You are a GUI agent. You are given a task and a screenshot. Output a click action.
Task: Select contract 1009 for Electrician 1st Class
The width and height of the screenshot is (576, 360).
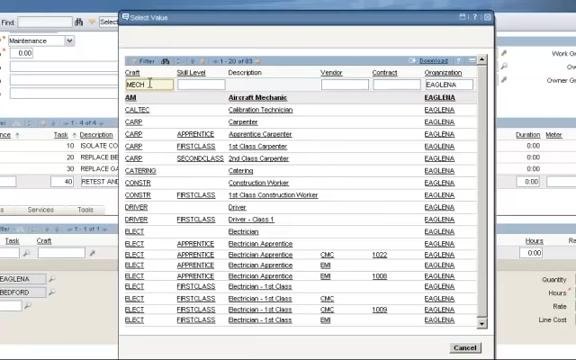pos(379,310)
